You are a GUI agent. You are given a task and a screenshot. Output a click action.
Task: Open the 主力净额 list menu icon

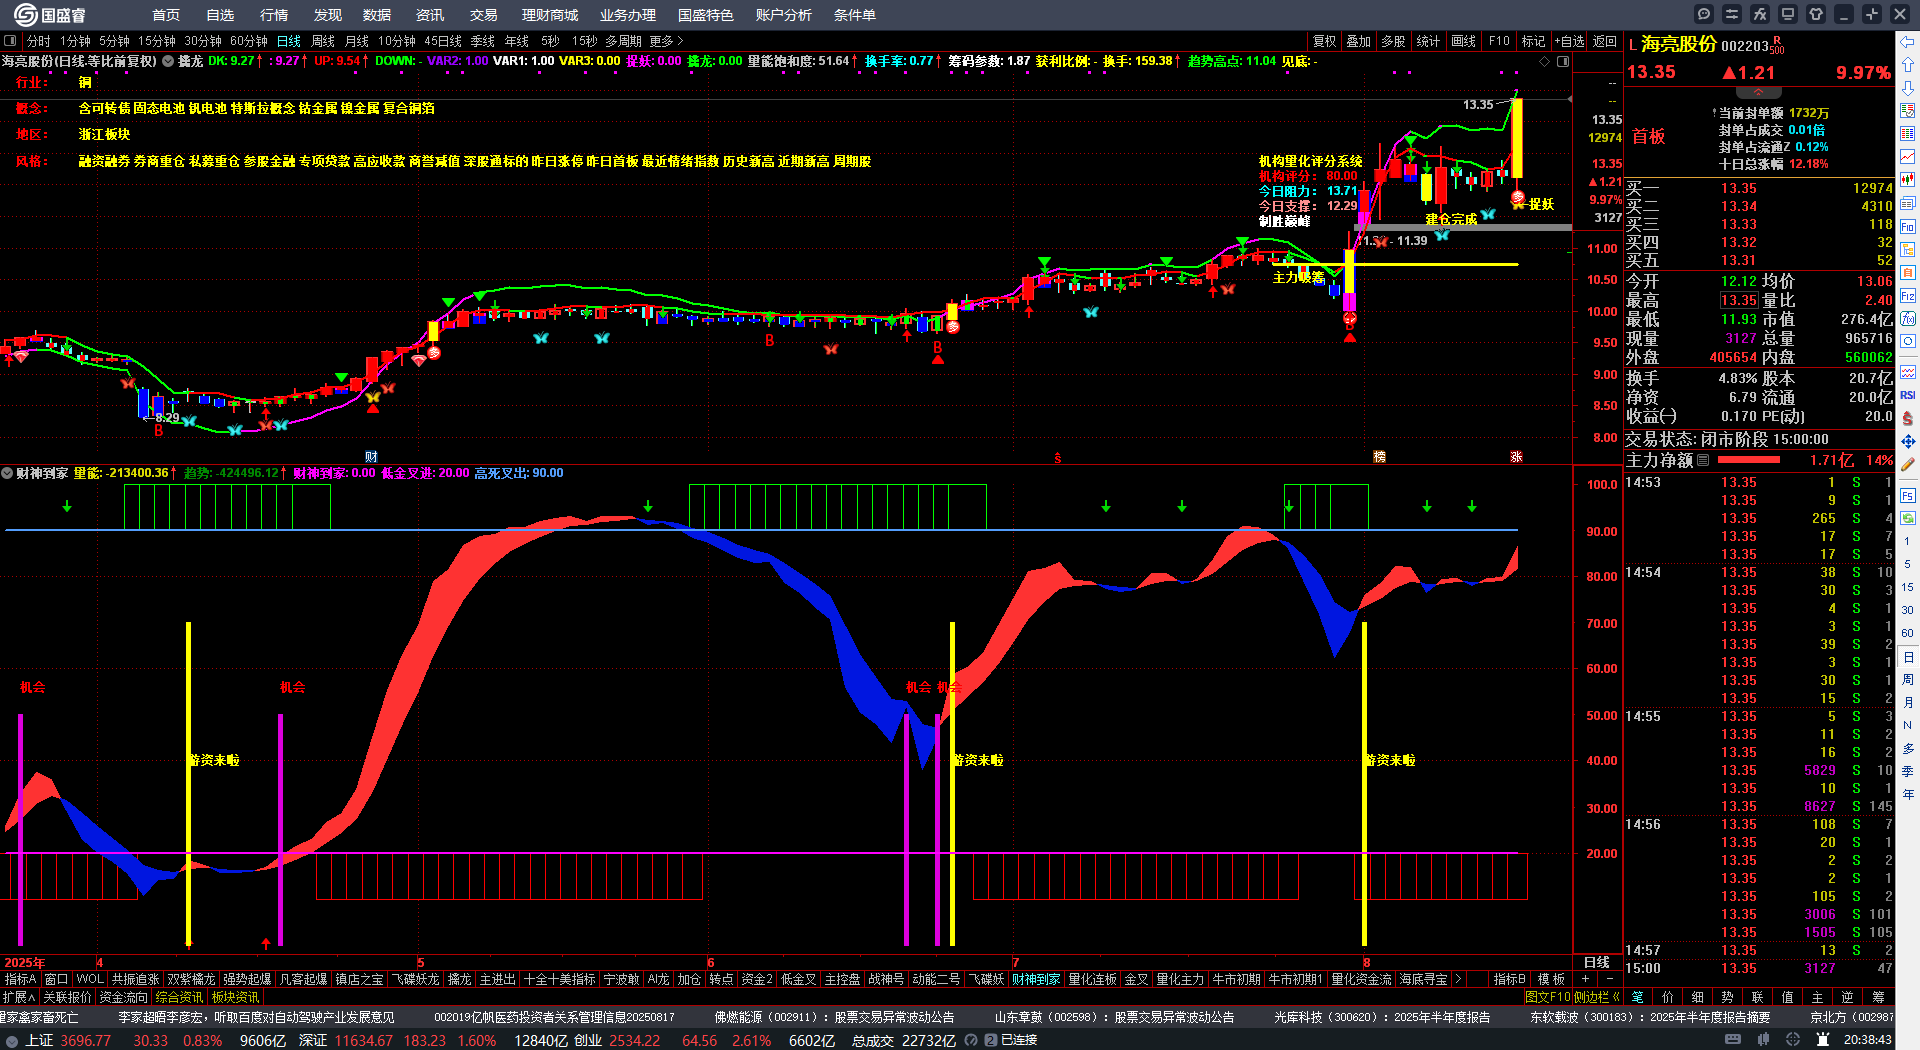point(1703,460)
